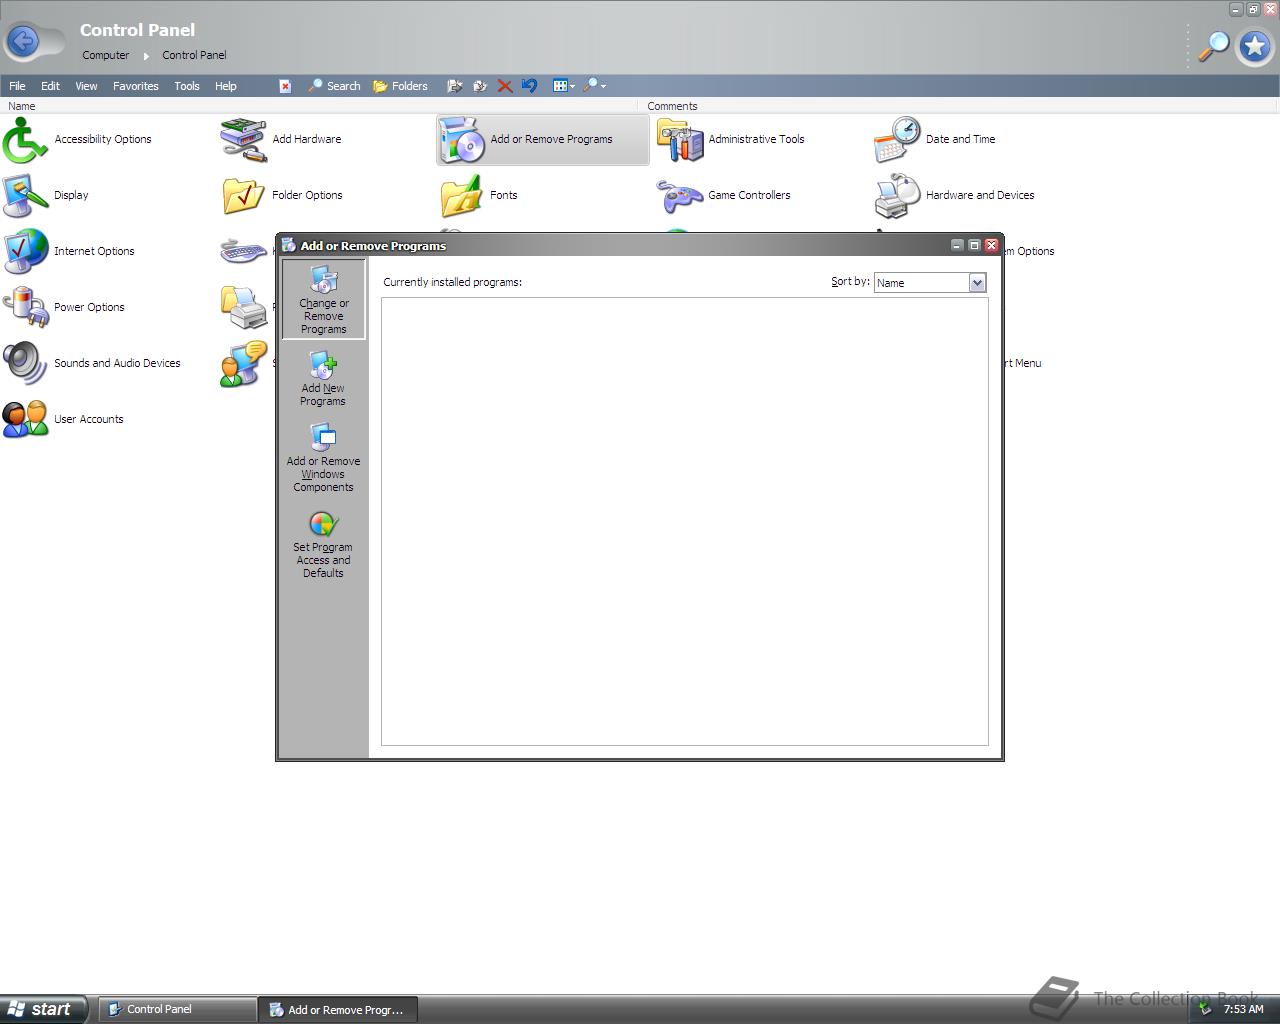The image size is (1280, 1024).
Task: Click the Control Panel breadcrumb
Action: [x=194, y=55]
